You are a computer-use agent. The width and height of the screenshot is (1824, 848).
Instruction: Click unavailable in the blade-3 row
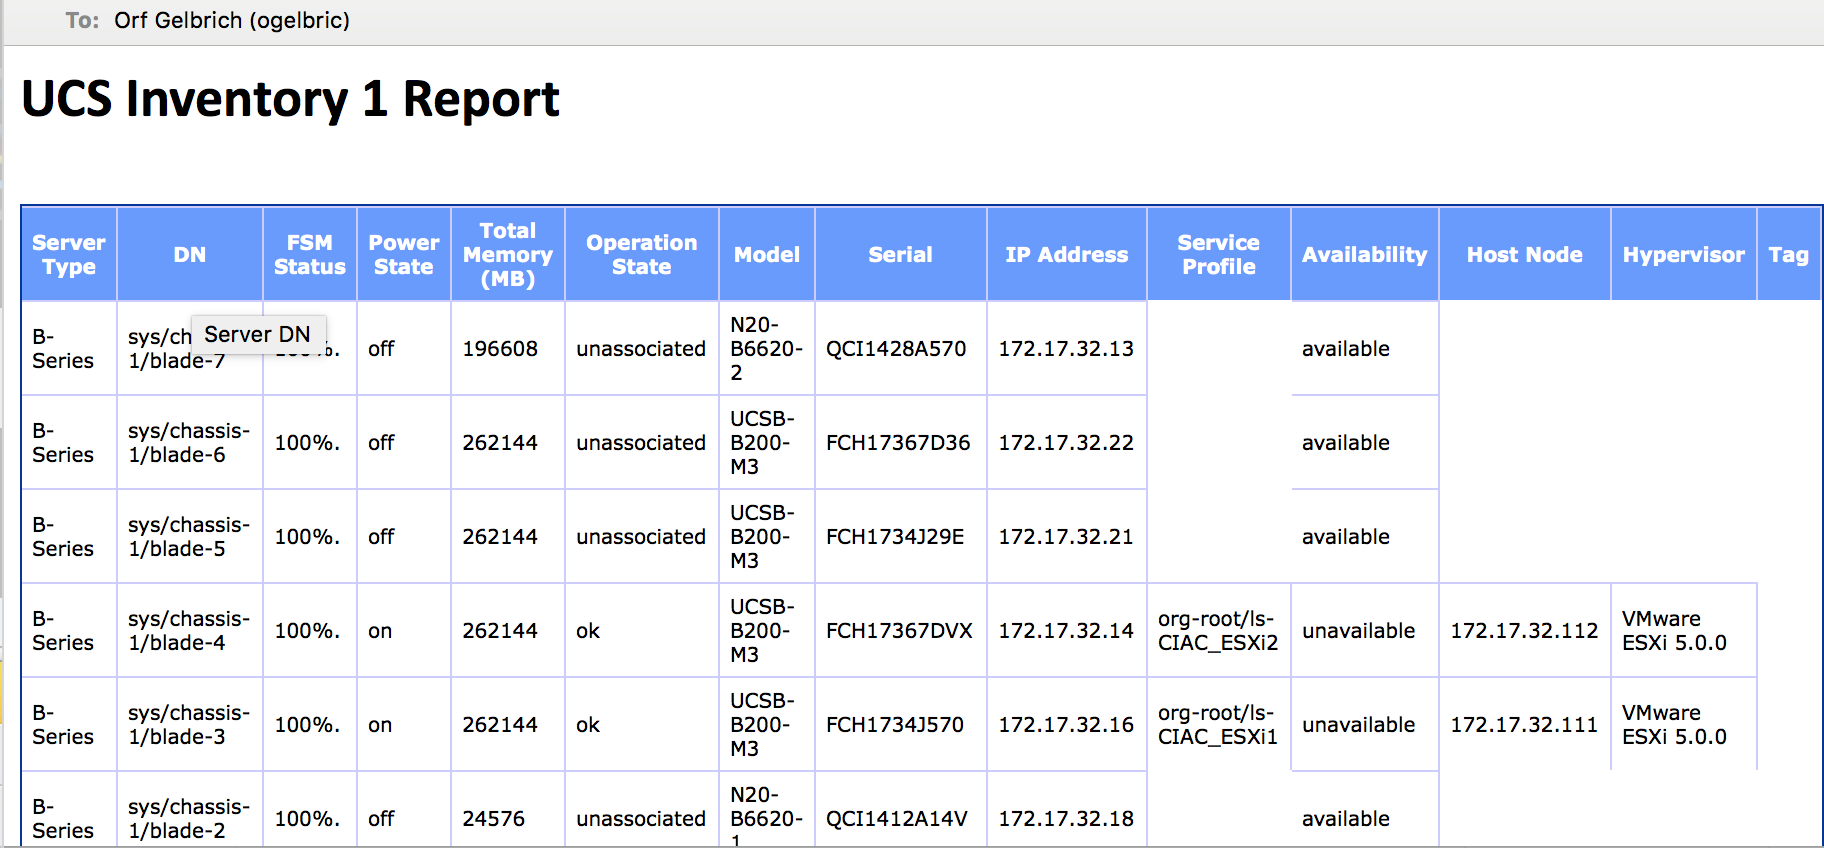pos(1359,724)
